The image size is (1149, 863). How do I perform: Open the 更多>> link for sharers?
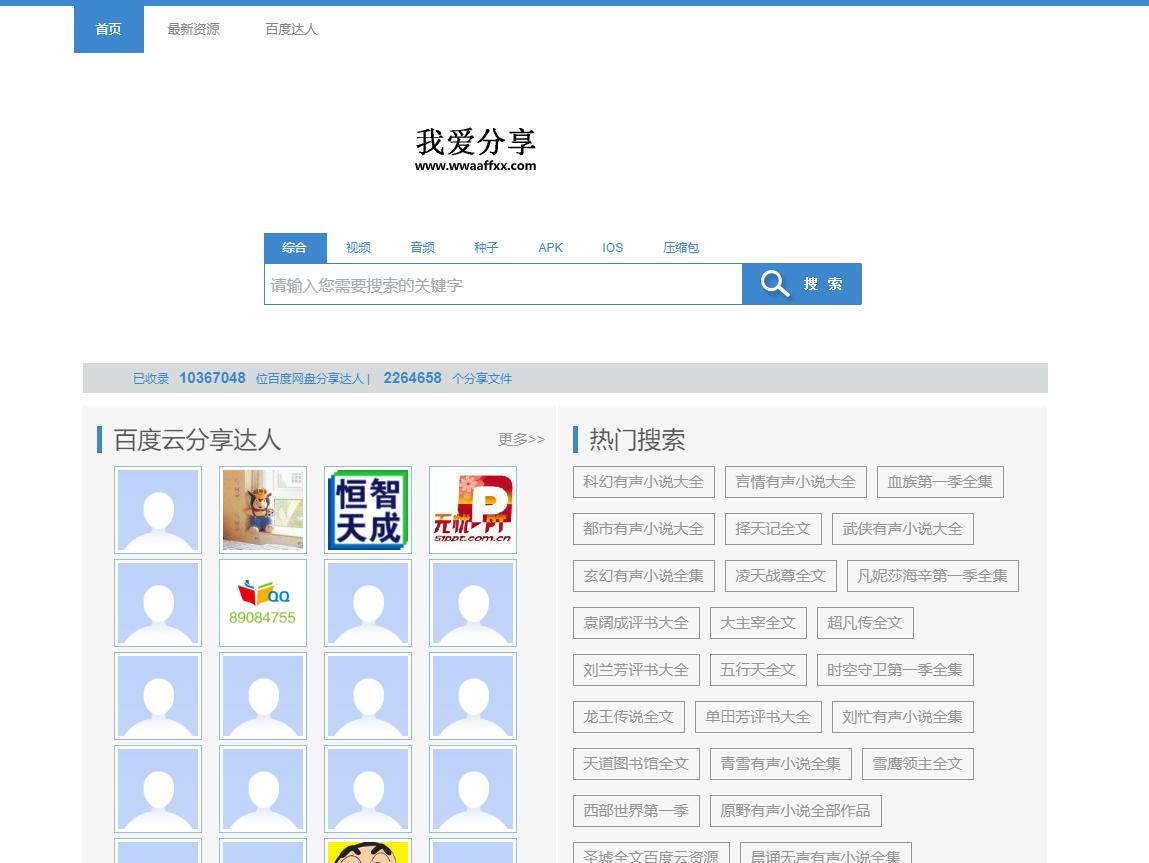tap(521, 439)
